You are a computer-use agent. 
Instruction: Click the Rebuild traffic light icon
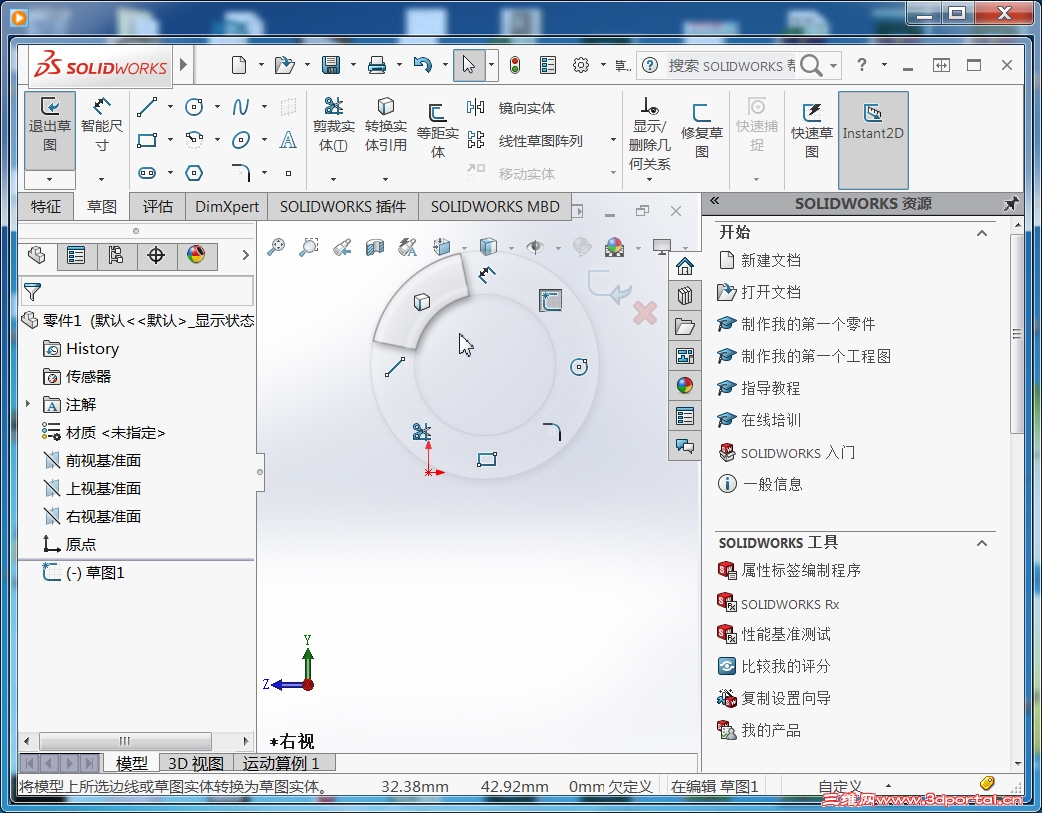pos(514,65)
